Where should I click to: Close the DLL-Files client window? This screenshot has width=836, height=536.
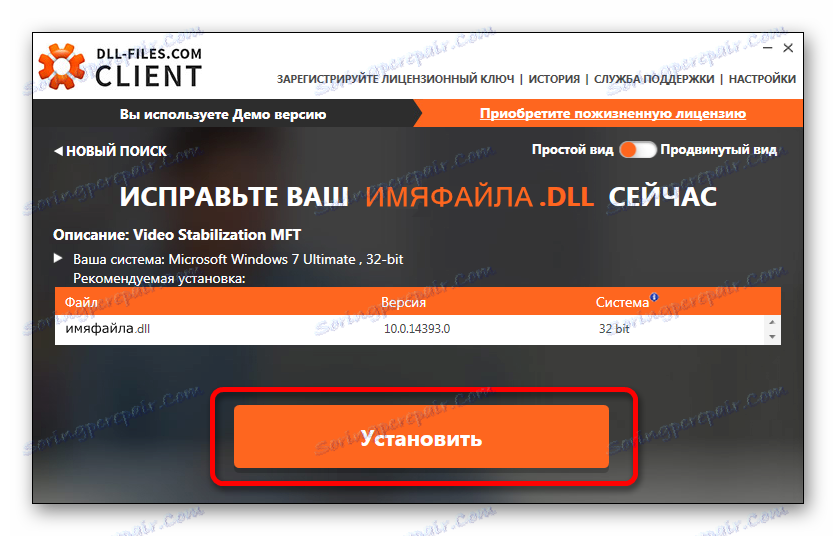pyautogui.click(x=788, y=48)
